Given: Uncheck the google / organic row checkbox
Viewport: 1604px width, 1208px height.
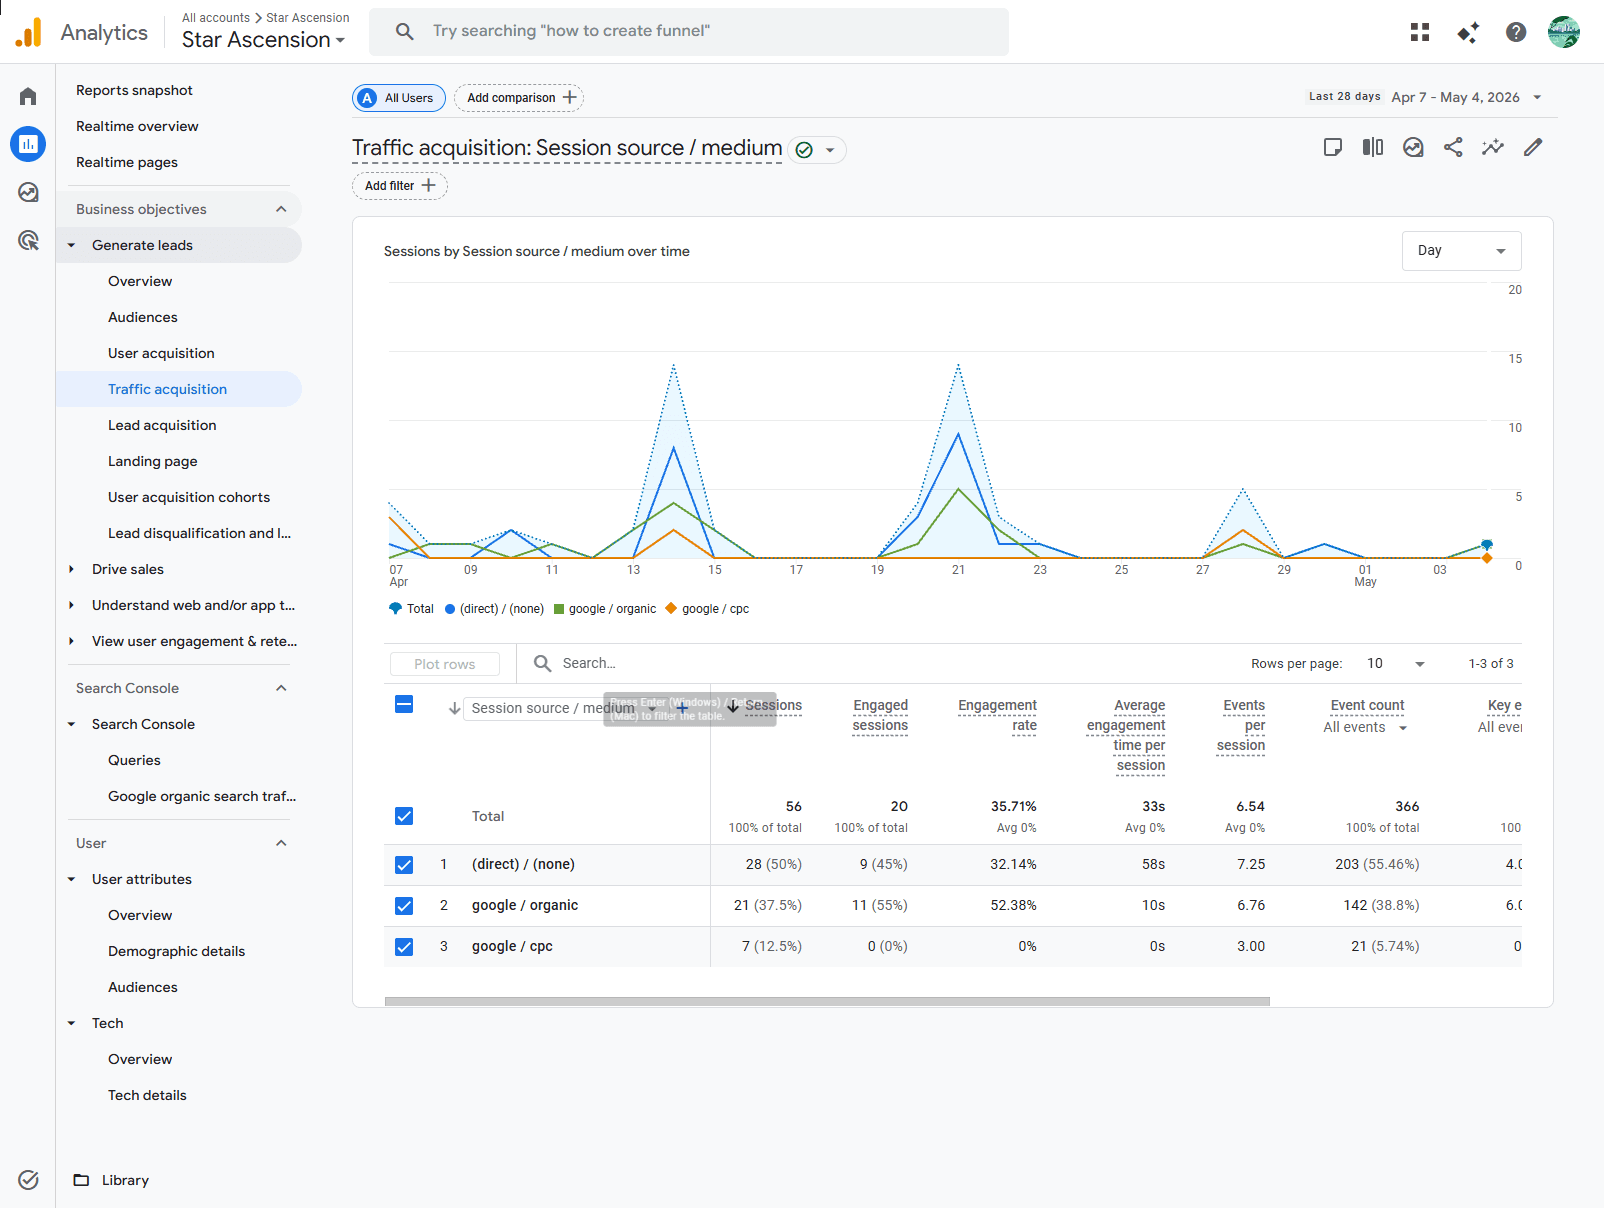Looking at the screenshot, I should coord(404,906).
